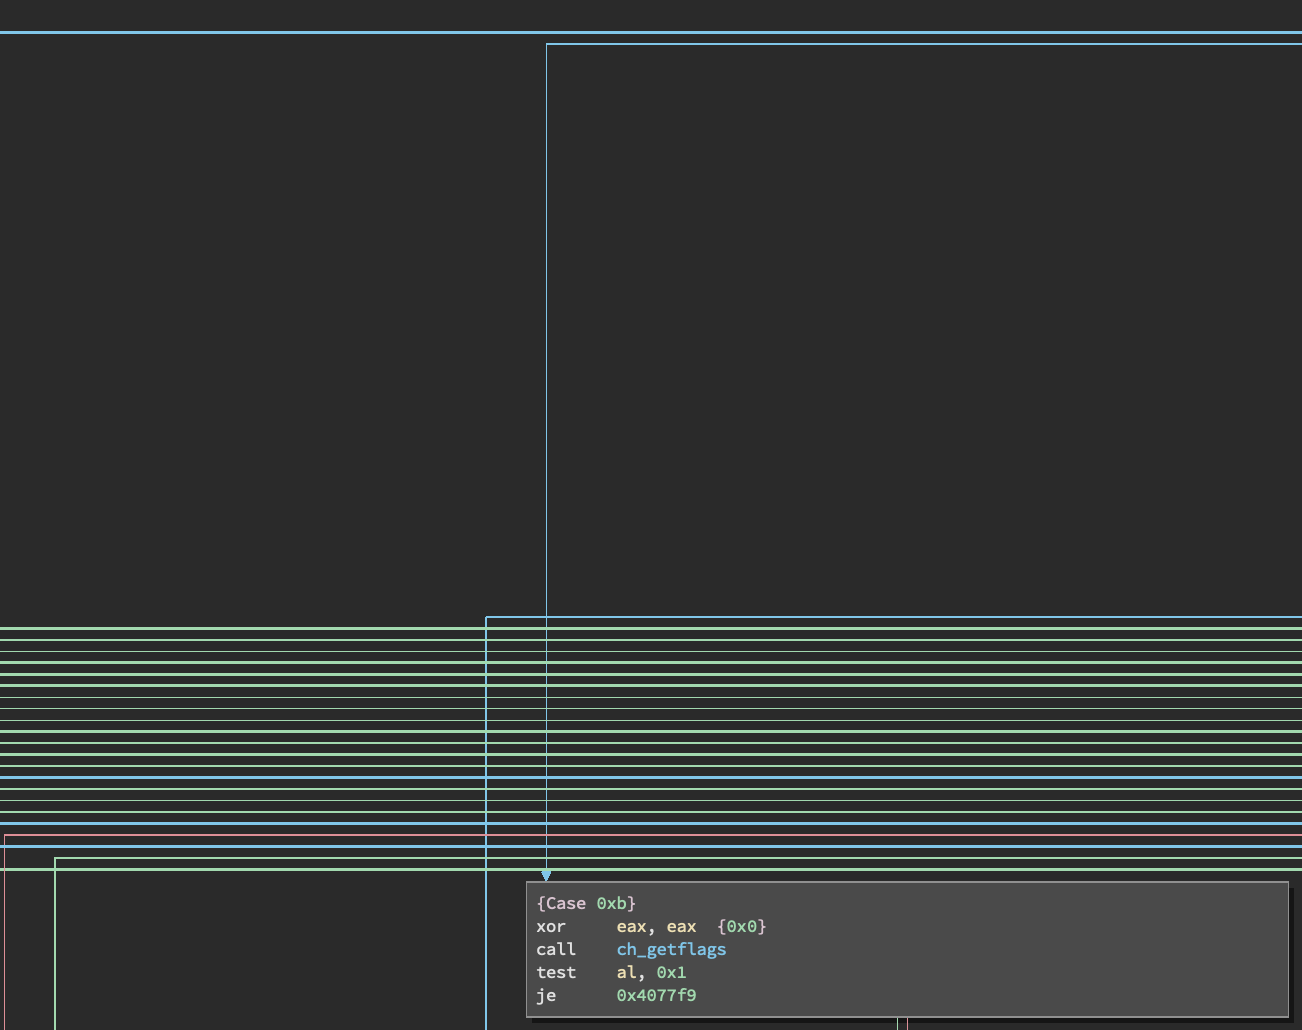Click the empty graph canvas area
Viewport: 1302px width, 1030px height.
point(250,300)
